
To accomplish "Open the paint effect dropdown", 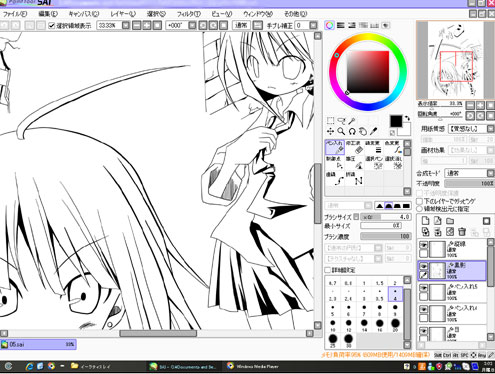I will point(491,150).
